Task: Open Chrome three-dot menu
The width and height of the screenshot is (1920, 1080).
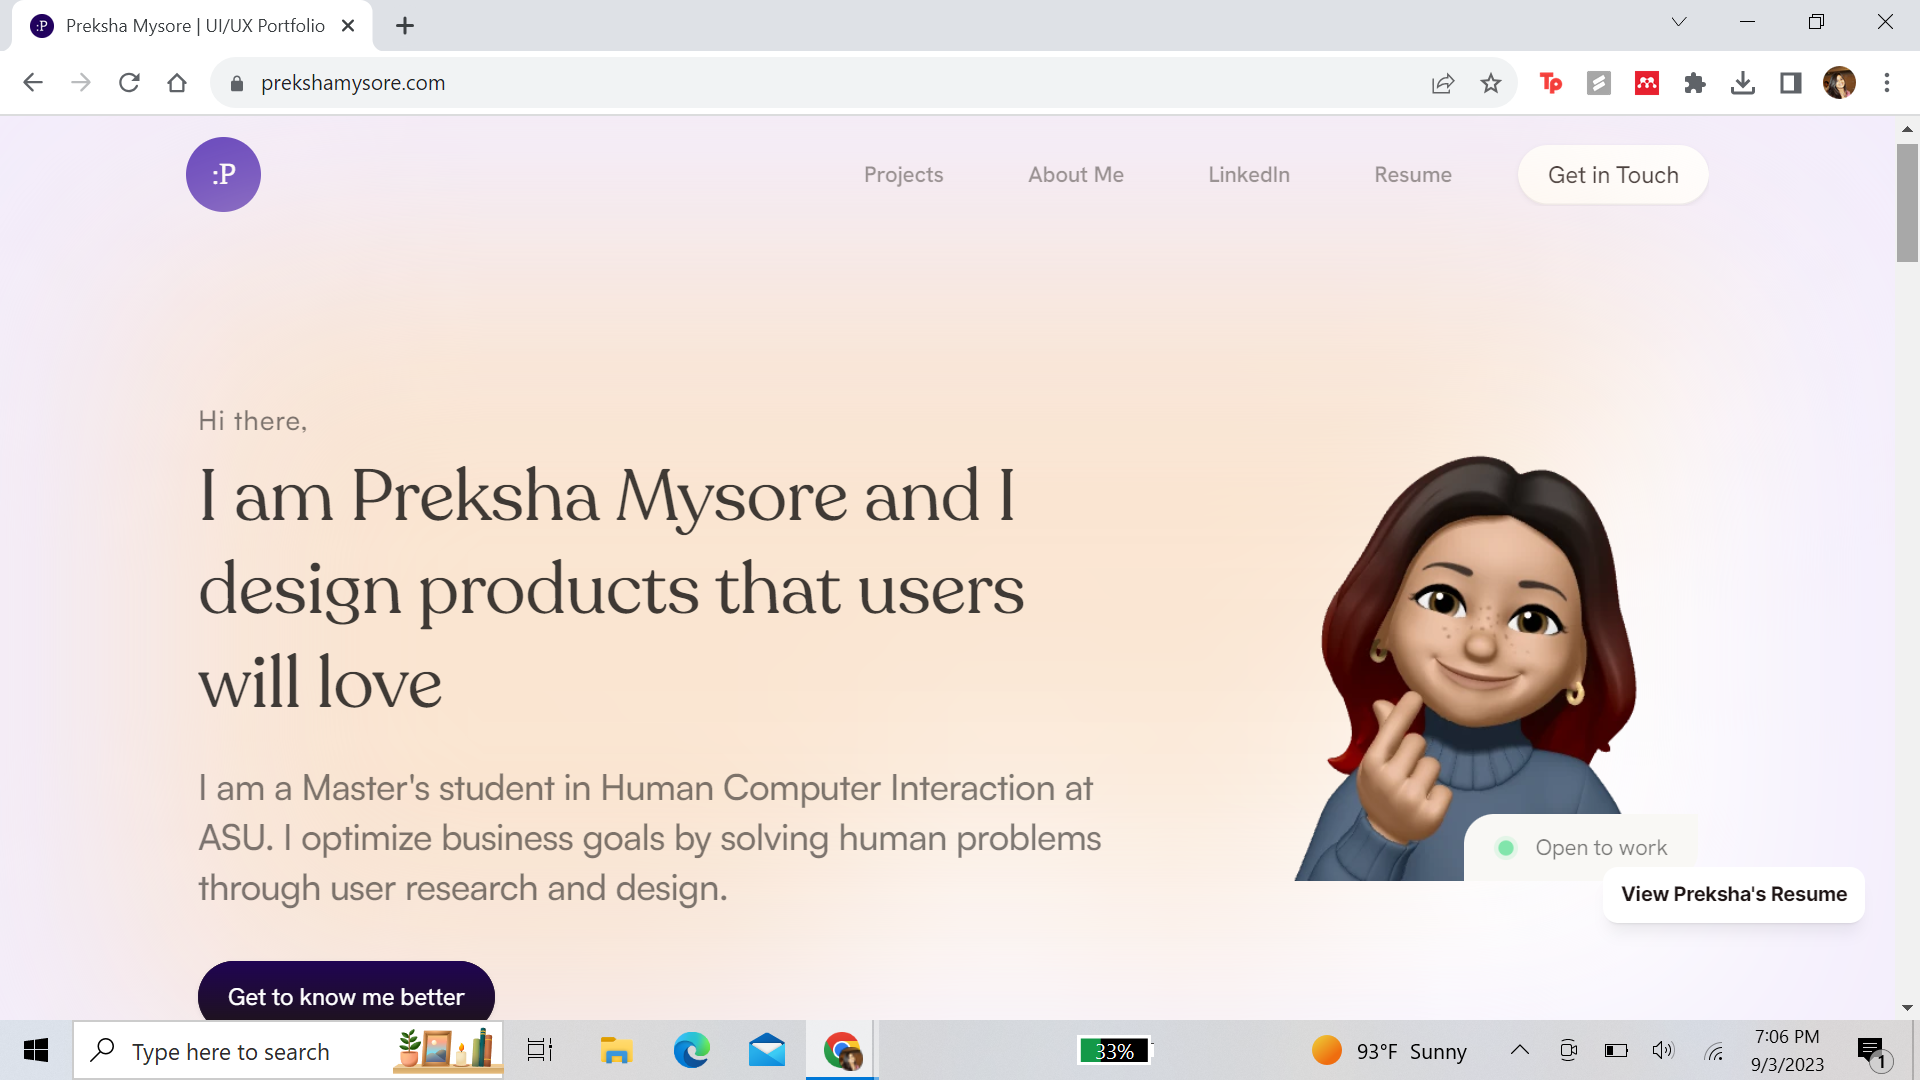Action: 1887,83
